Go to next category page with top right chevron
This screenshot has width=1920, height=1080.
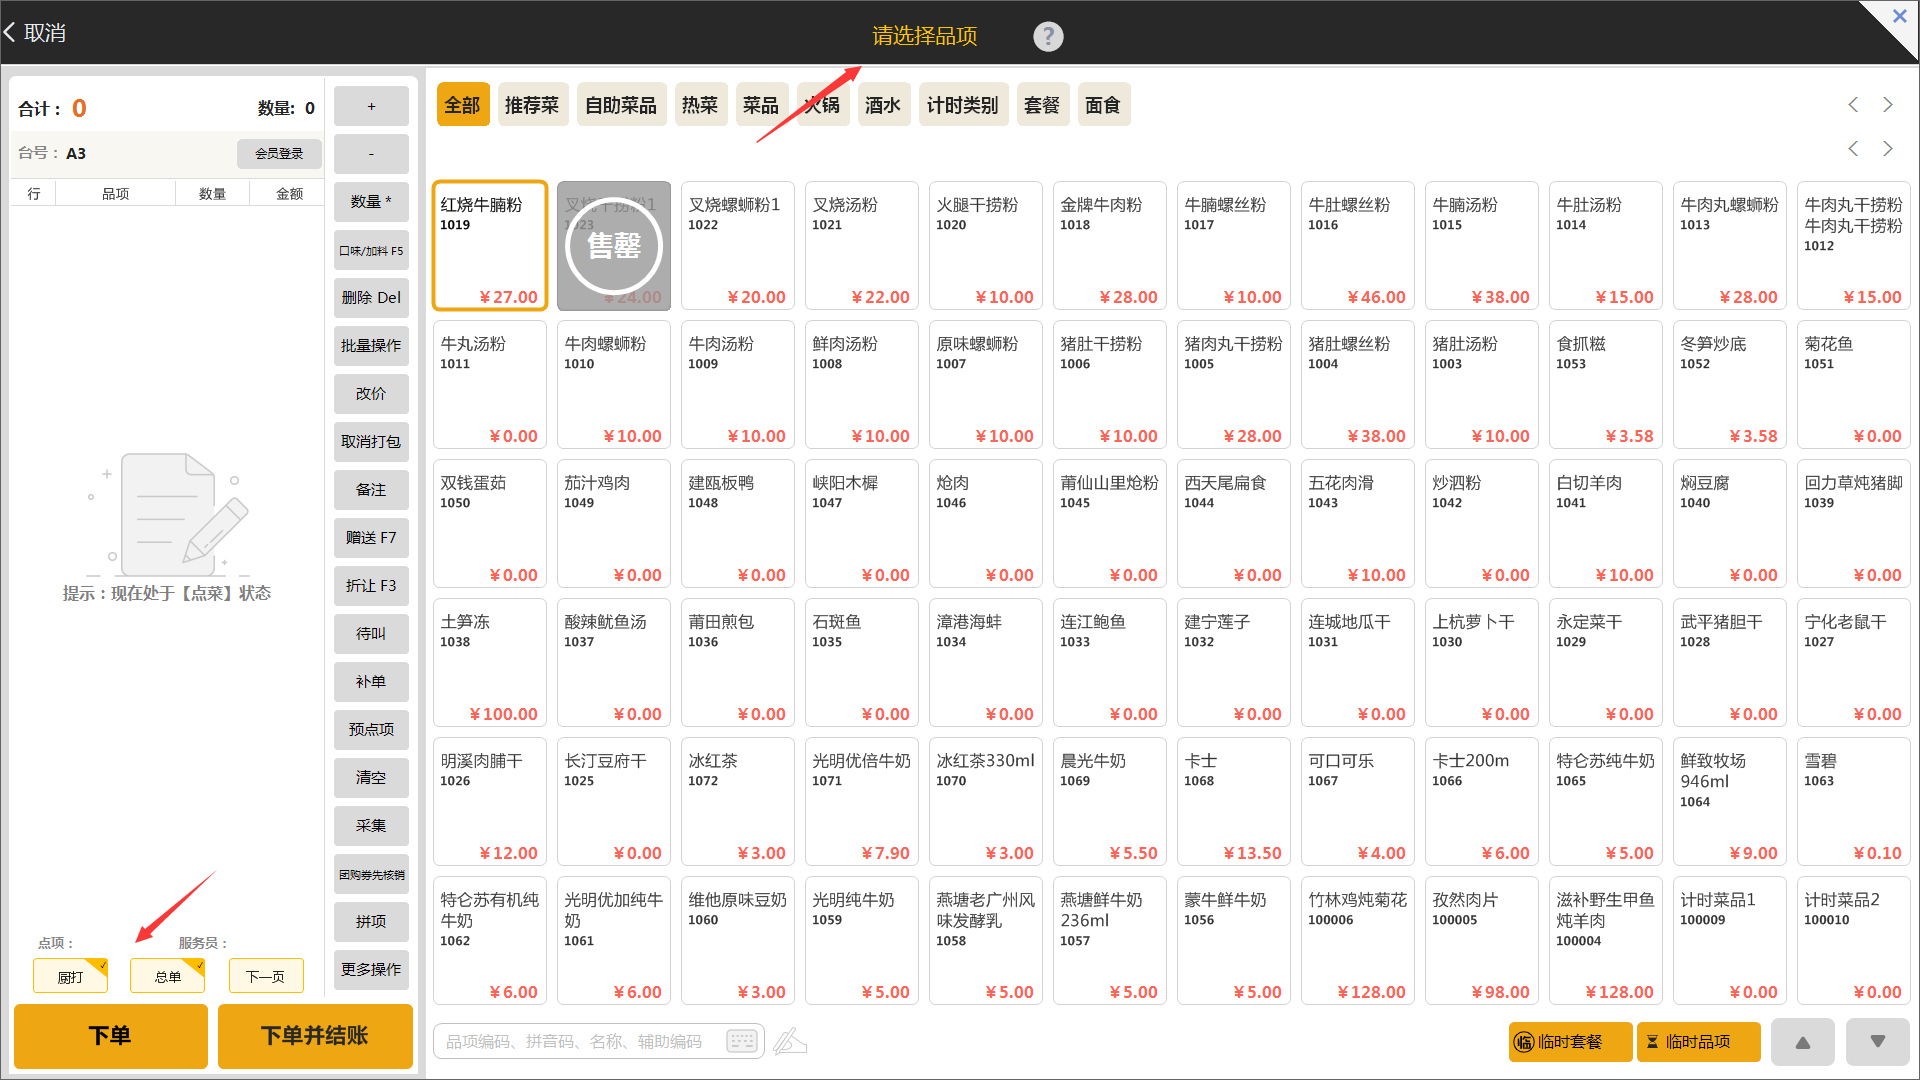coord(1887,105)
